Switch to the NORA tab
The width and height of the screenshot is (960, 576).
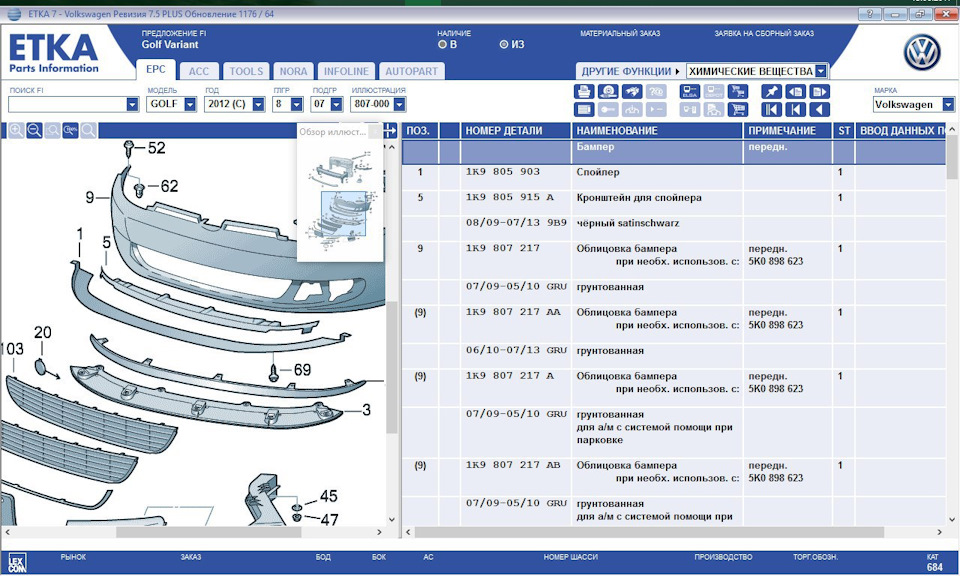[x=293, y=71]
